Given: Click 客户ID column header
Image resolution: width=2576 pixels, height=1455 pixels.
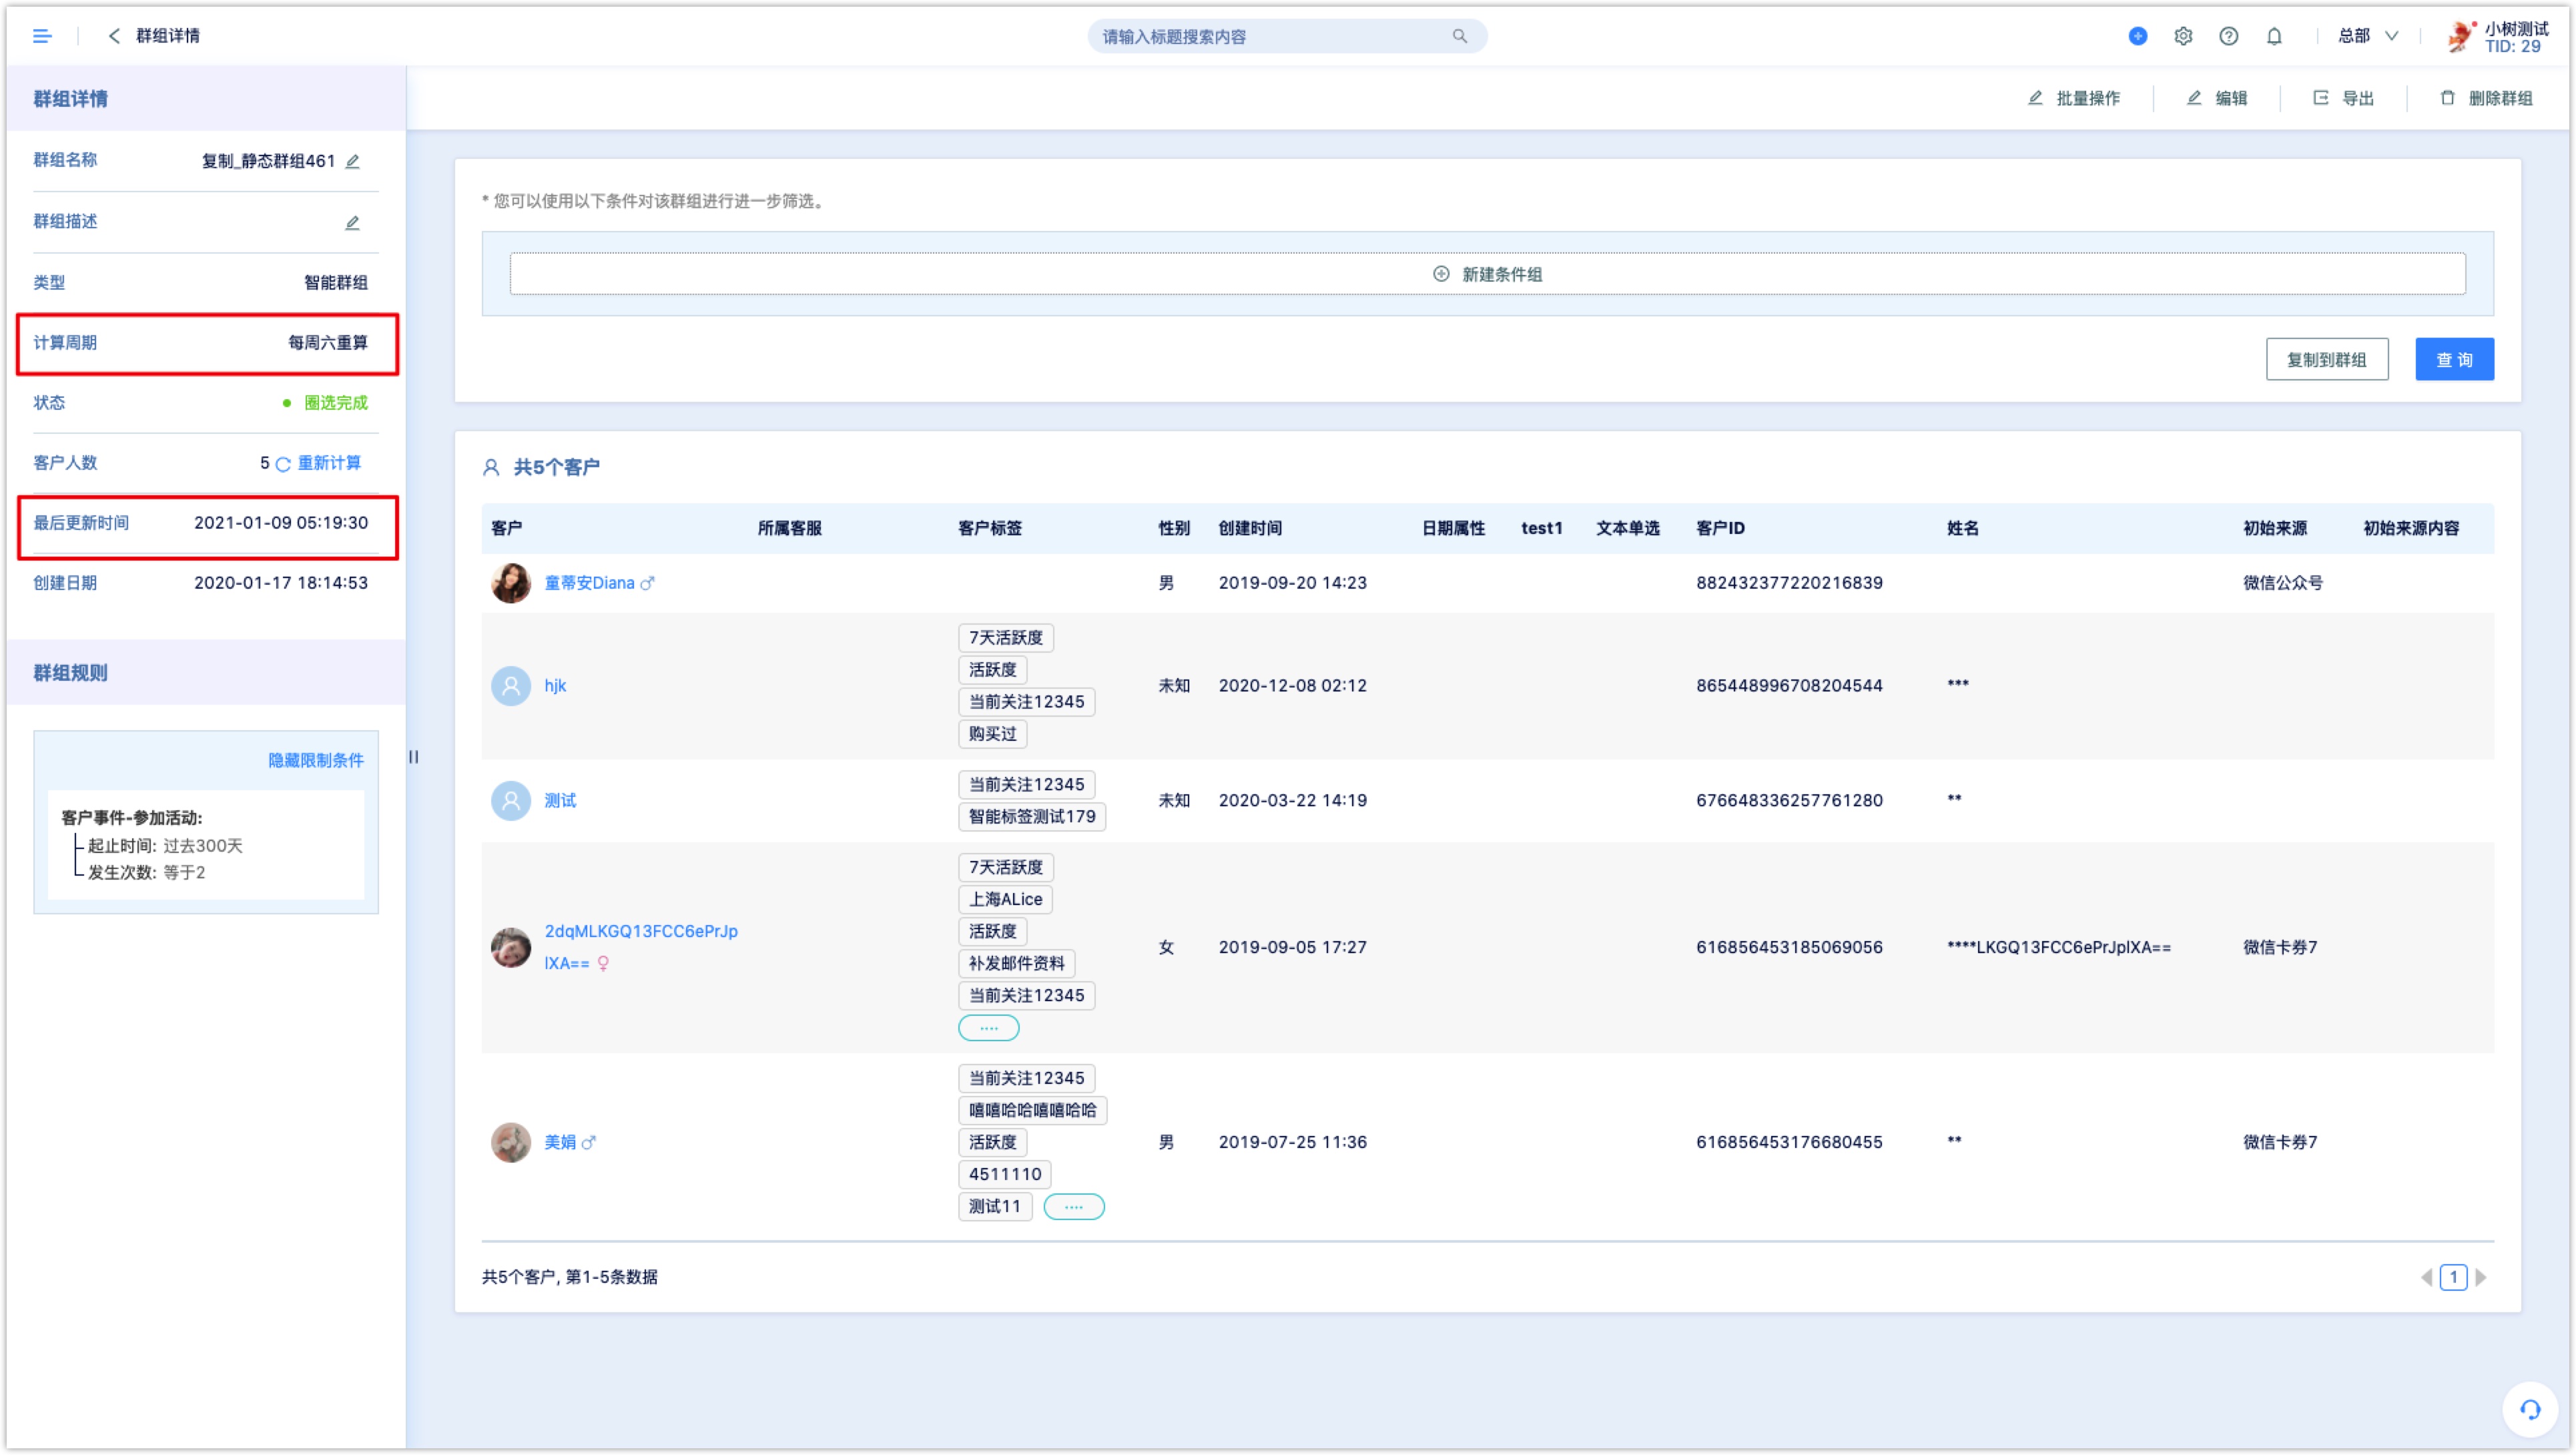Looking at the screenshot, I should pos(1719,528).
